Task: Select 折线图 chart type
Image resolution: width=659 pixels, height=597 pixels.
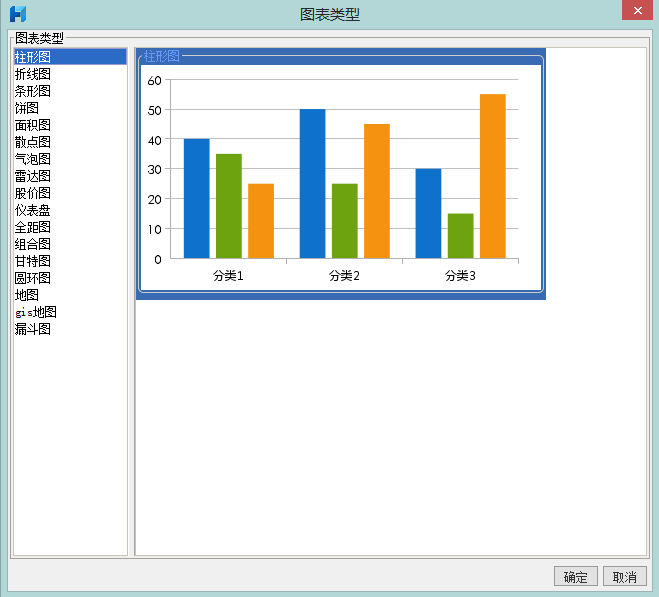Action: click(x=70, y=74)
